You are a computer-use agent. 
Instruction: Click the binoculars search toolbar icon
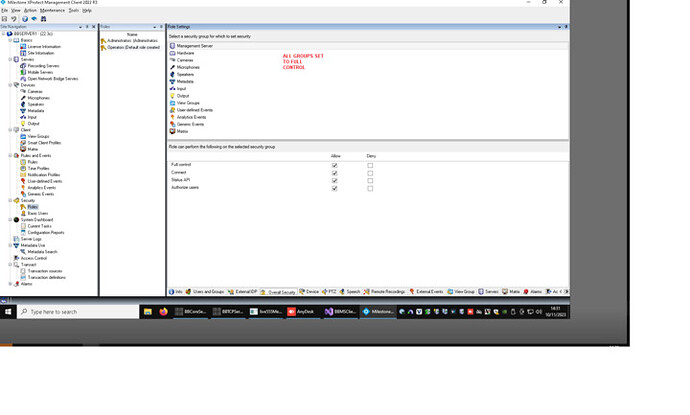(44, 19)
